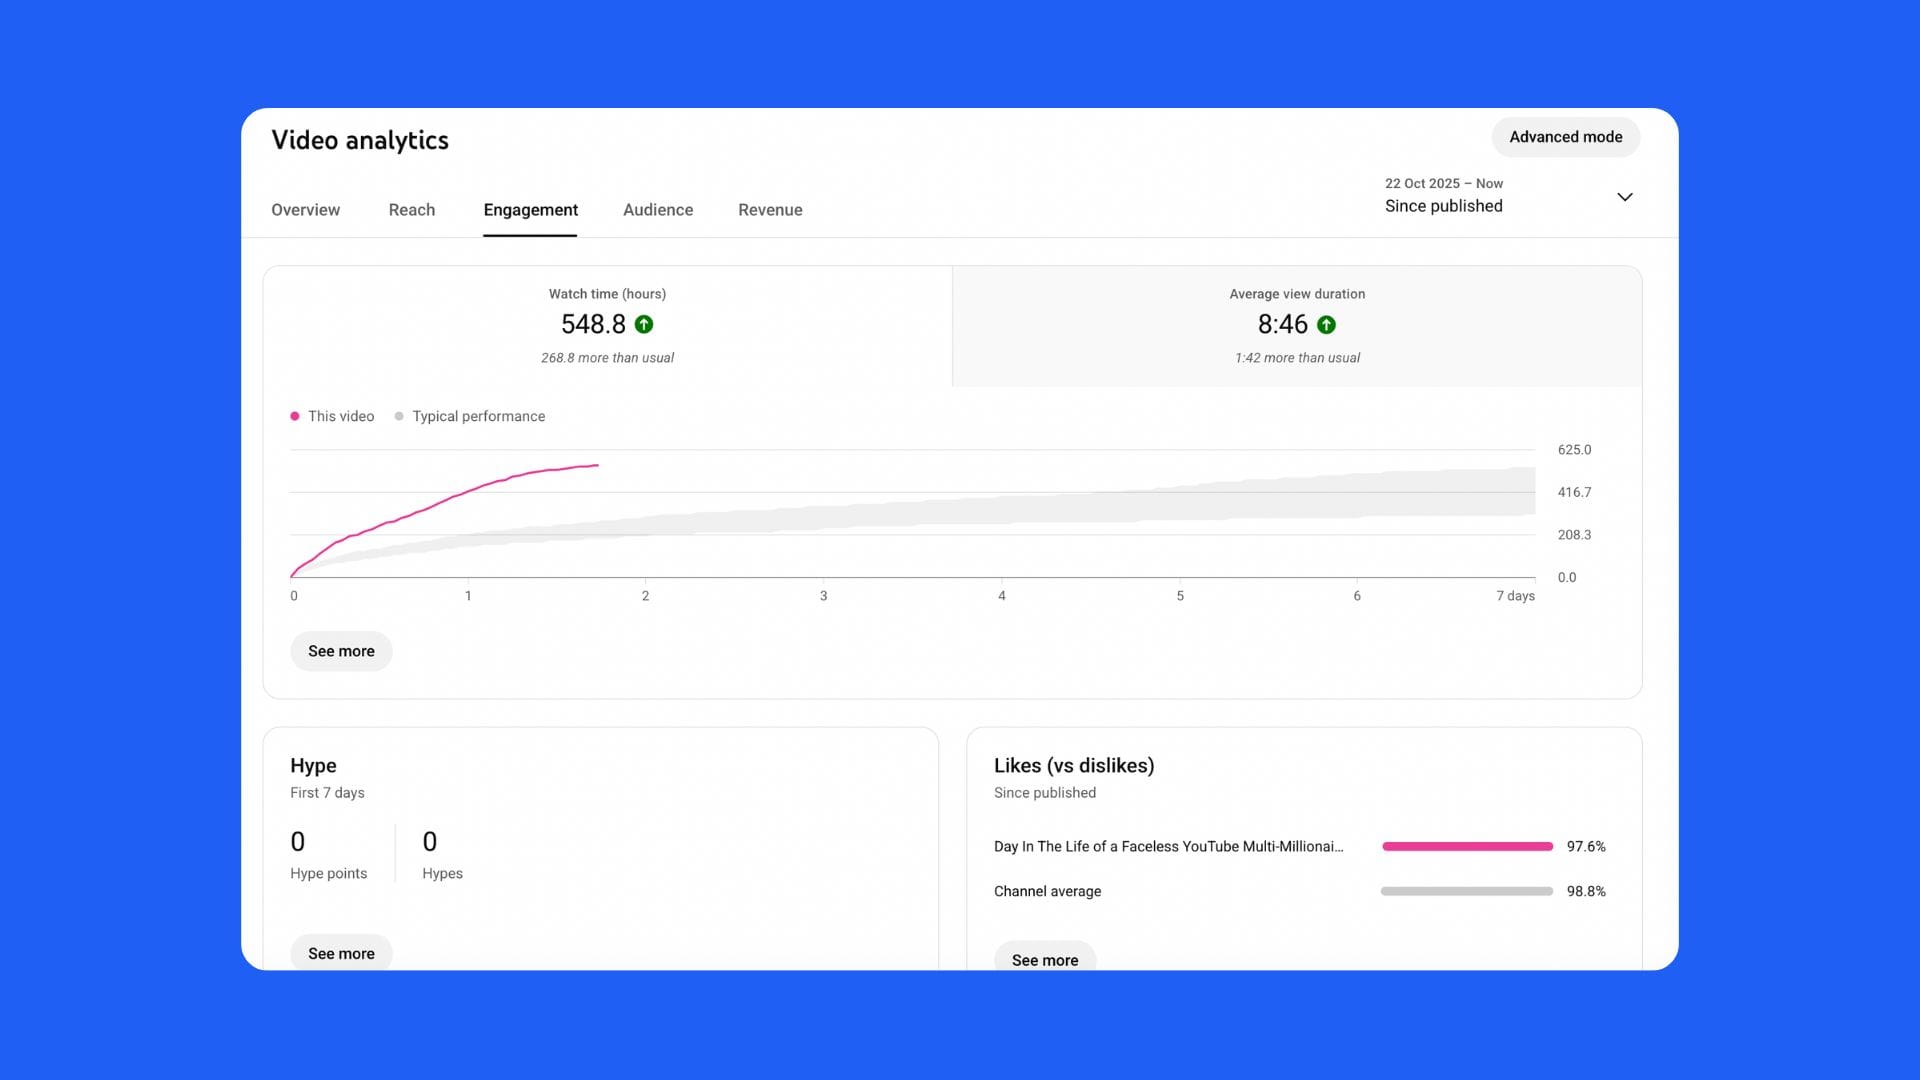Screen dimensions: 1920x1080
Task: Click green up arrow beside Average view duration
Action: 1326,325
